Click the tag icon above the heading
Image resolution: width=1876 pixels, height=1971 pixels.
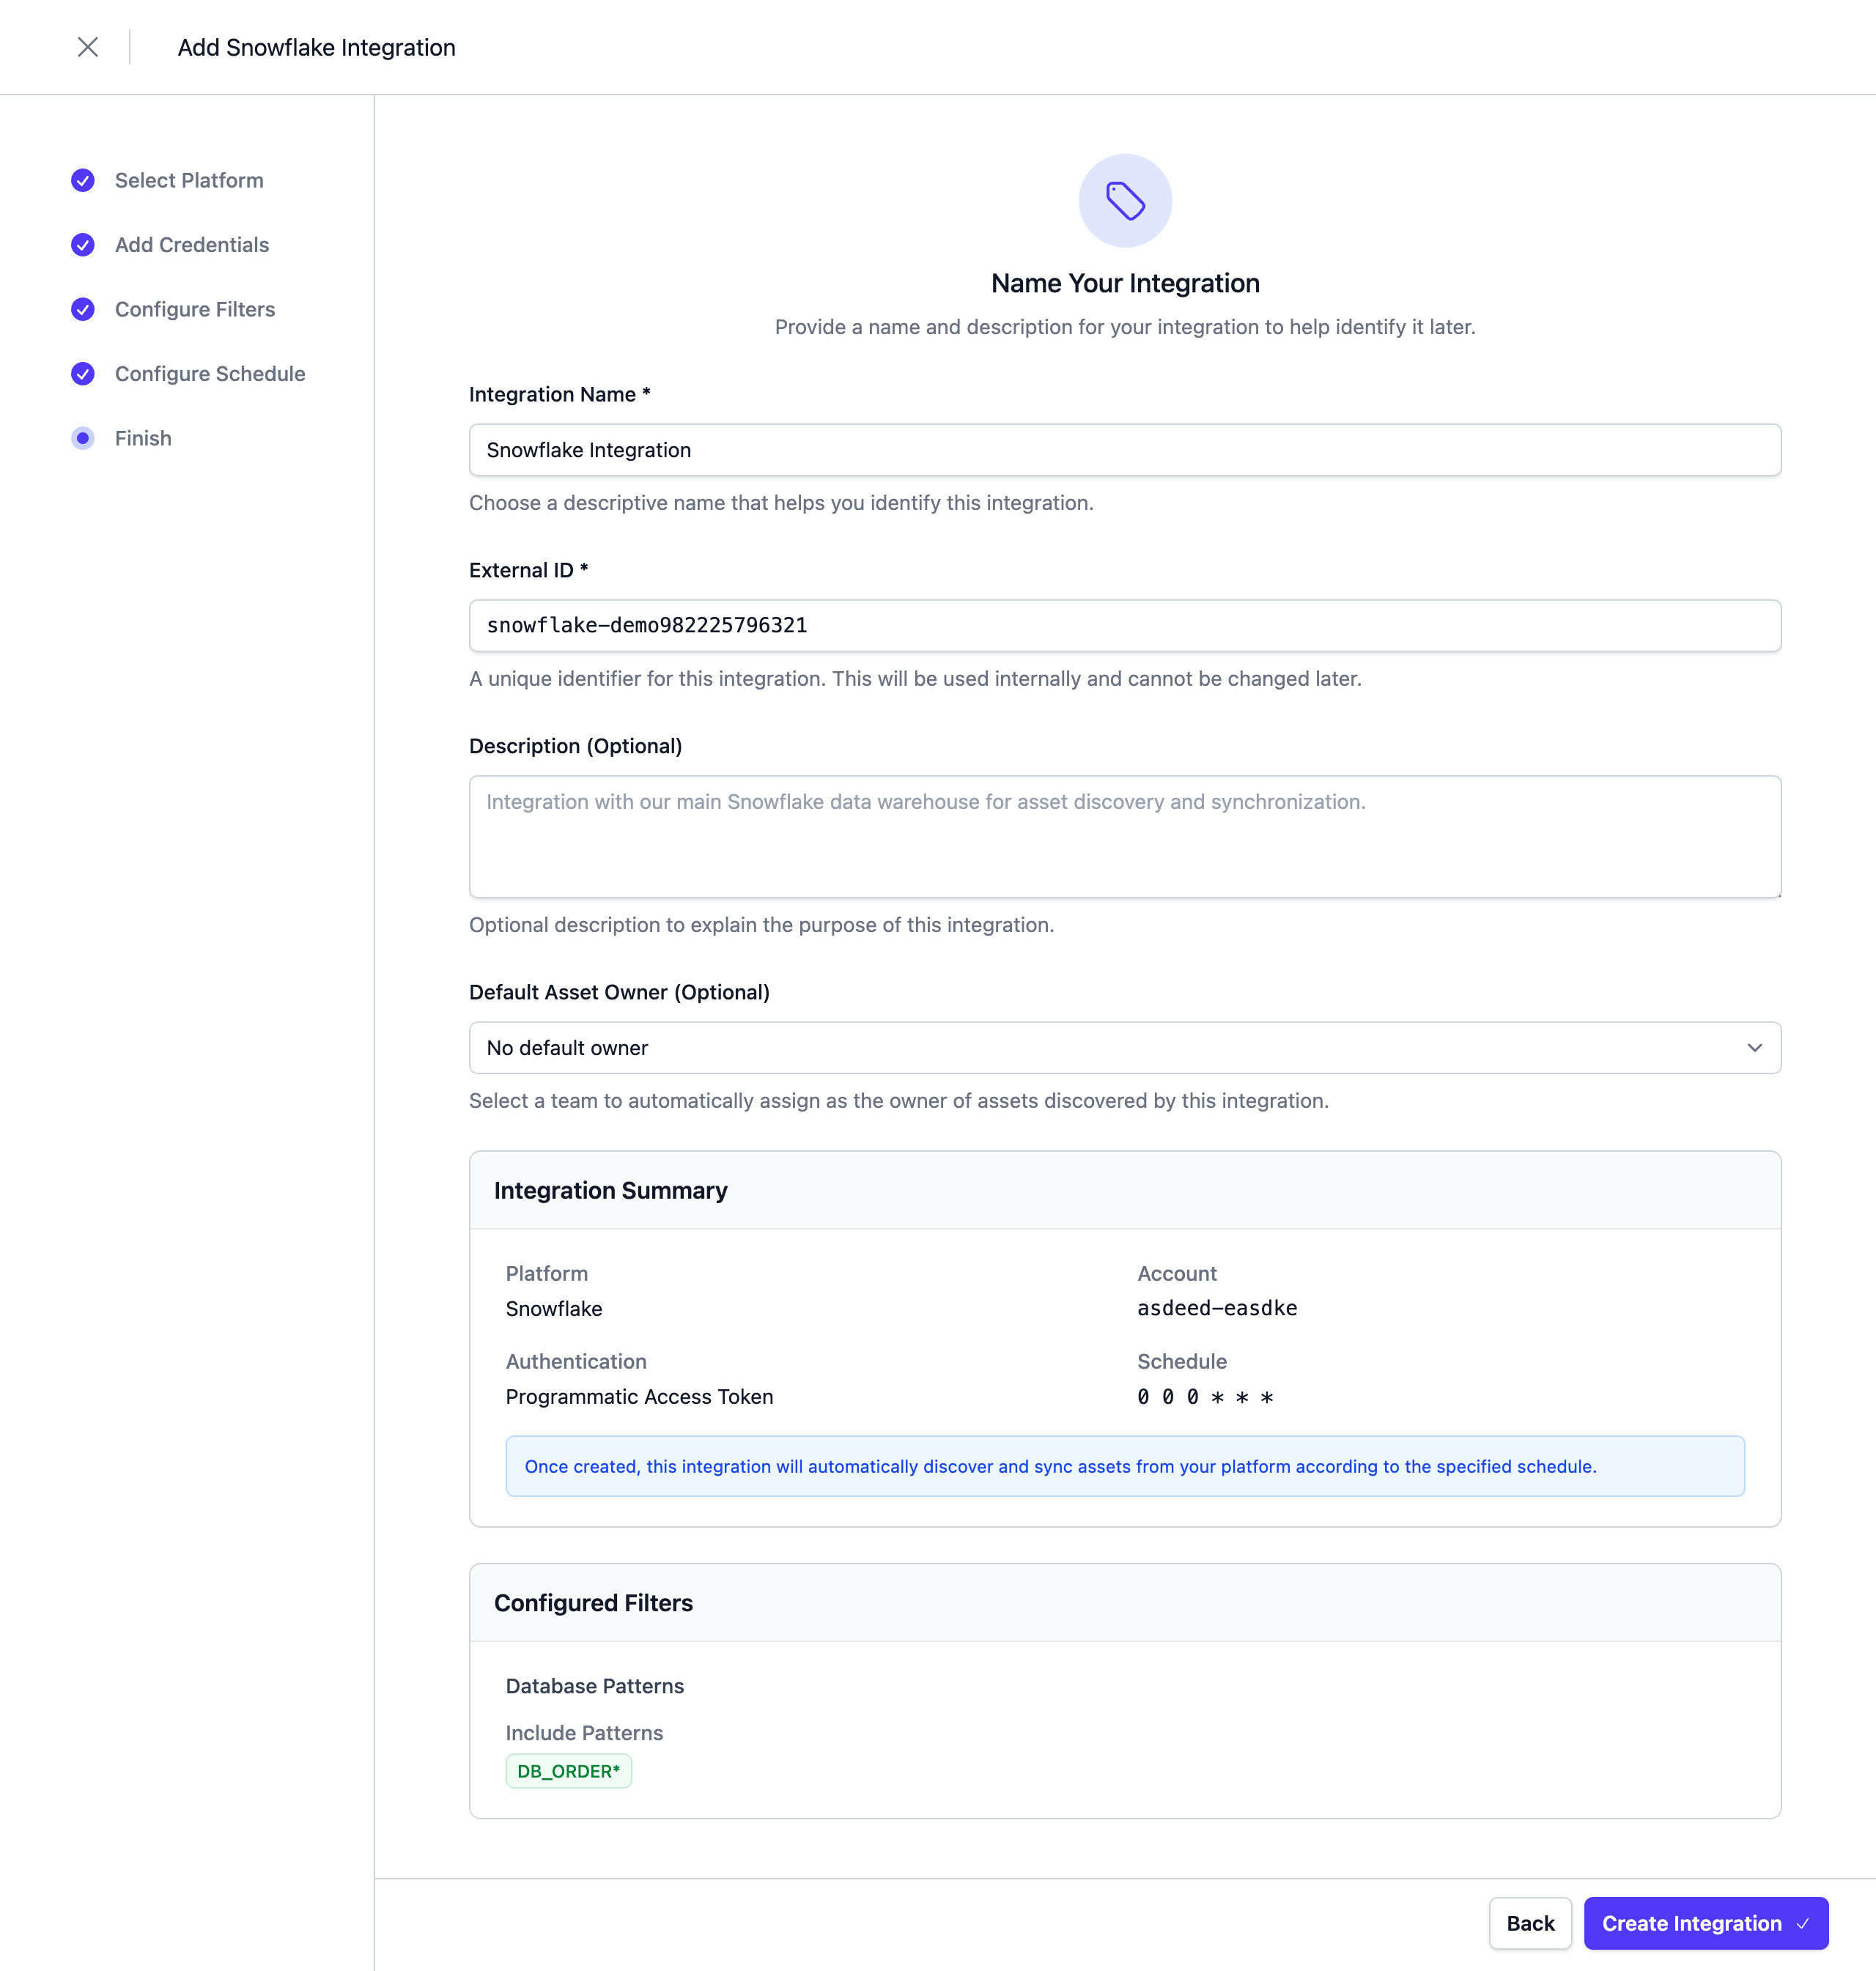[1125, 201]
